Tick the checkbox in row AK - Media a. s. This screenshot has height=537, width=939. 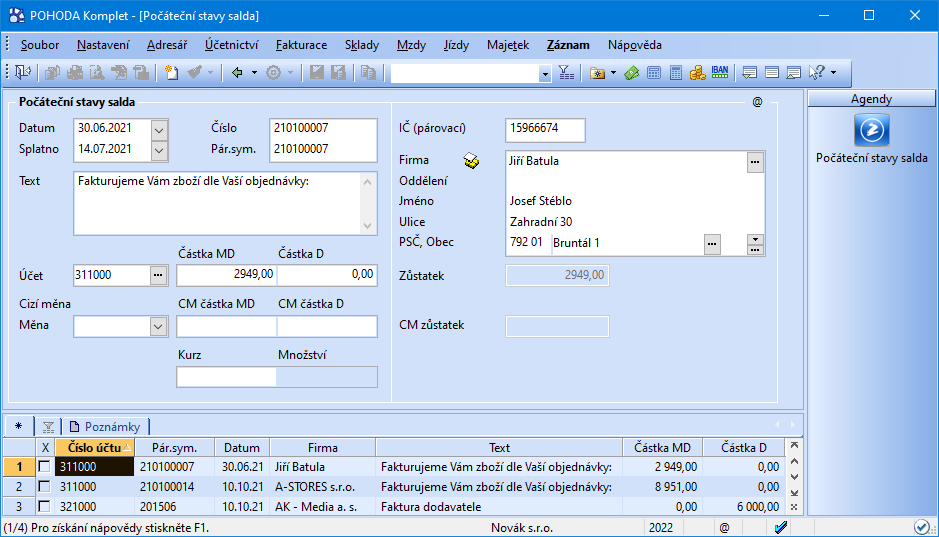click(44, 506)
